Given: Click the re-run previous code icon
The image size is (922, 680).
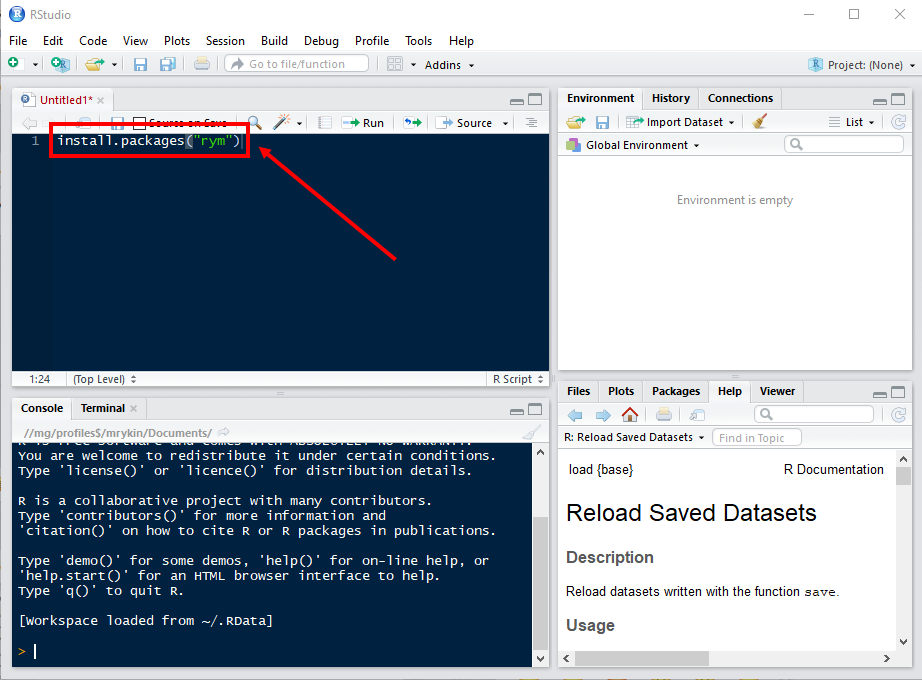Looking at the screenshot, I should click(x=412, y=122).
